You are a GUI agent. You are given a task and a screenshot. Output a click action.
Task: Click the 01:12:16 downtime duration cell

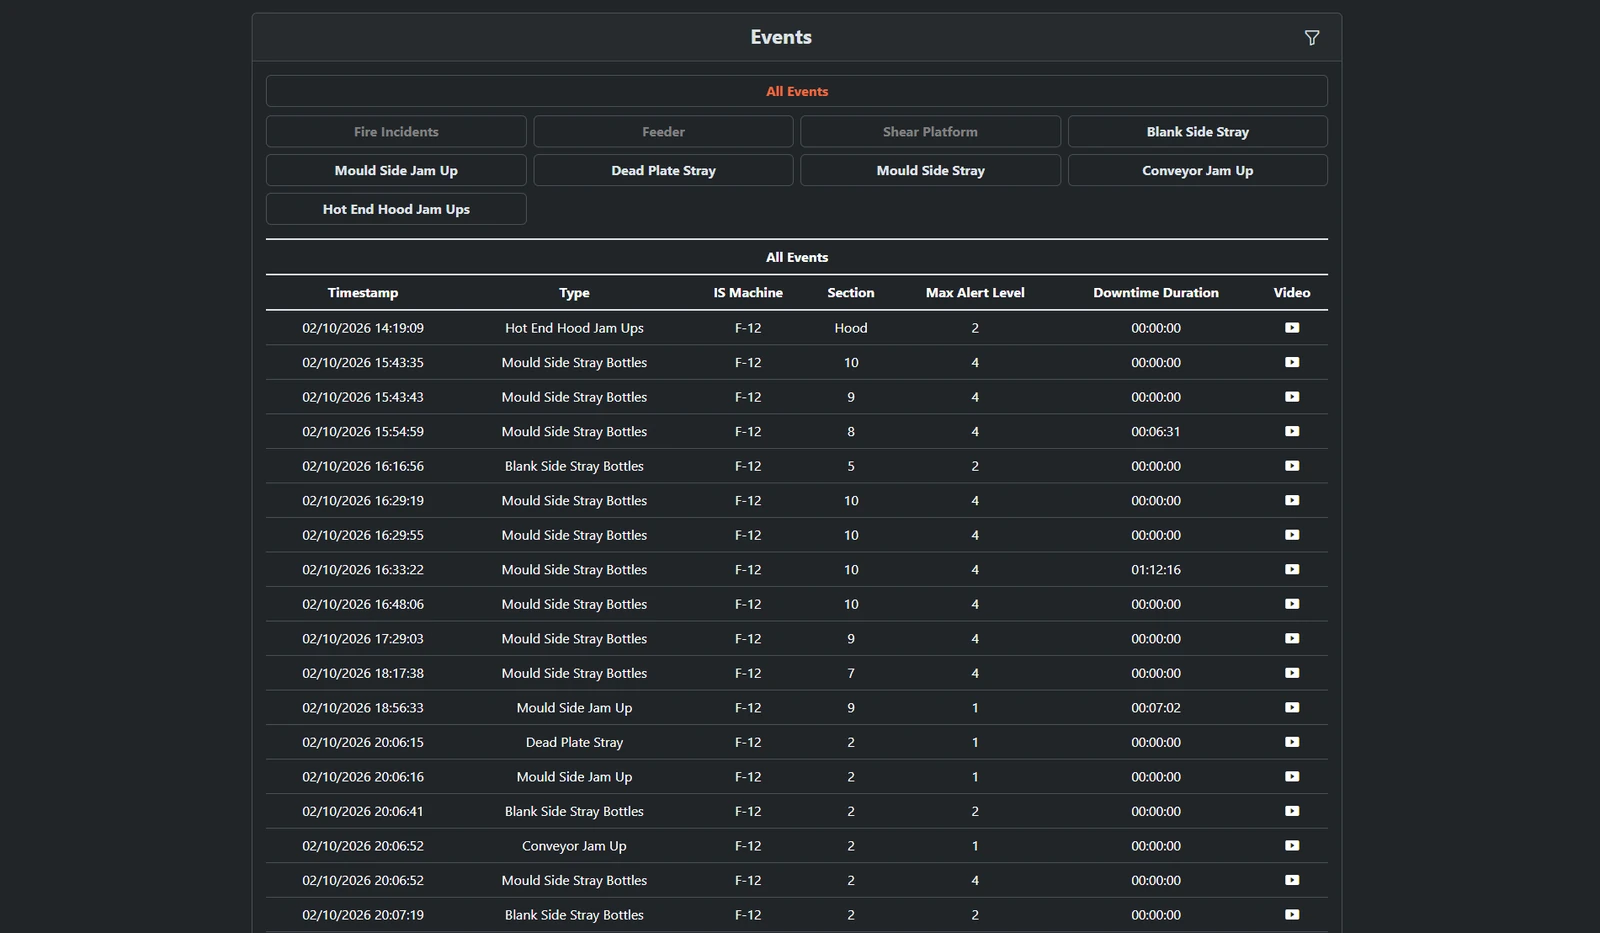click(x=1156, y=569)
